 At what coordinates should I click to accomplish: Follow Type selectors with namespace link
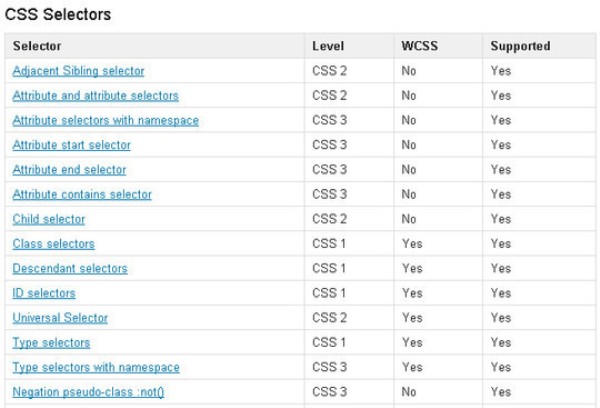pos(96,367)
